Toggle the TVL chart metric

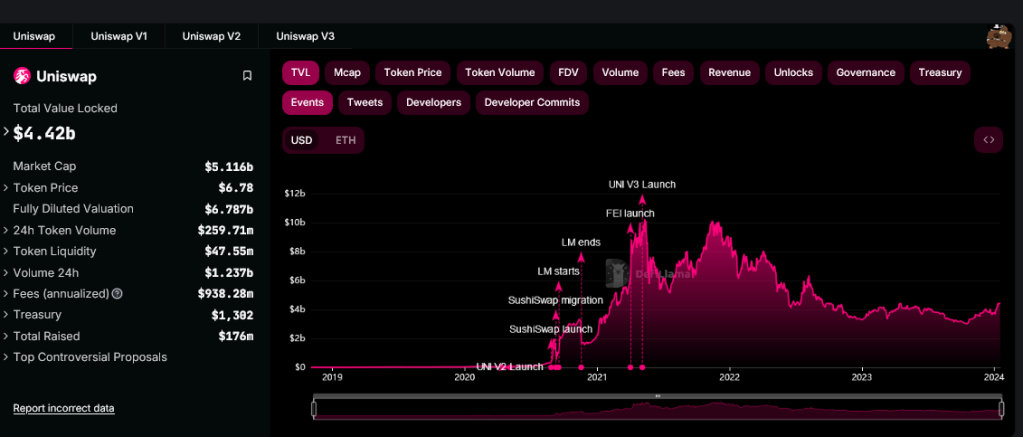[301, 72]
